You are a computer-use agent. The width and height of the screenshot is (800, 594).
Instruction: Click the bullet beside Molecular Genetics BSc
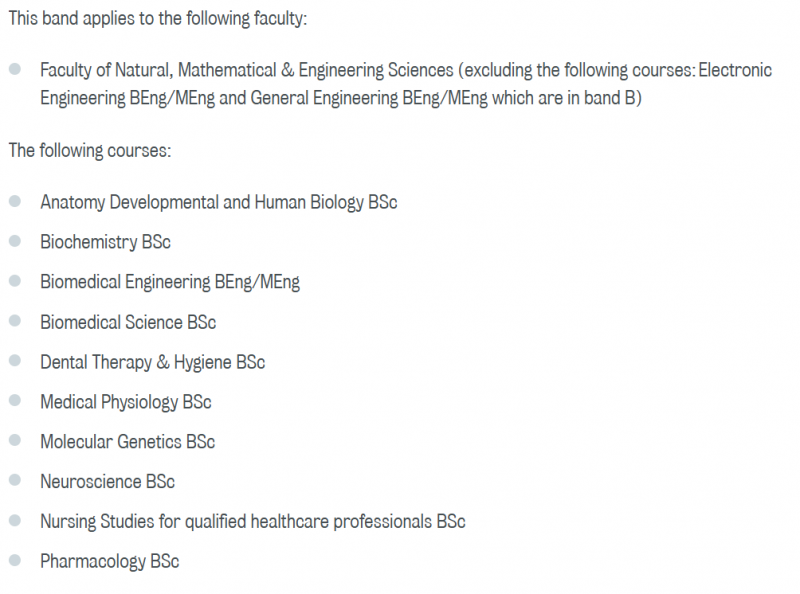click(15, 440)
